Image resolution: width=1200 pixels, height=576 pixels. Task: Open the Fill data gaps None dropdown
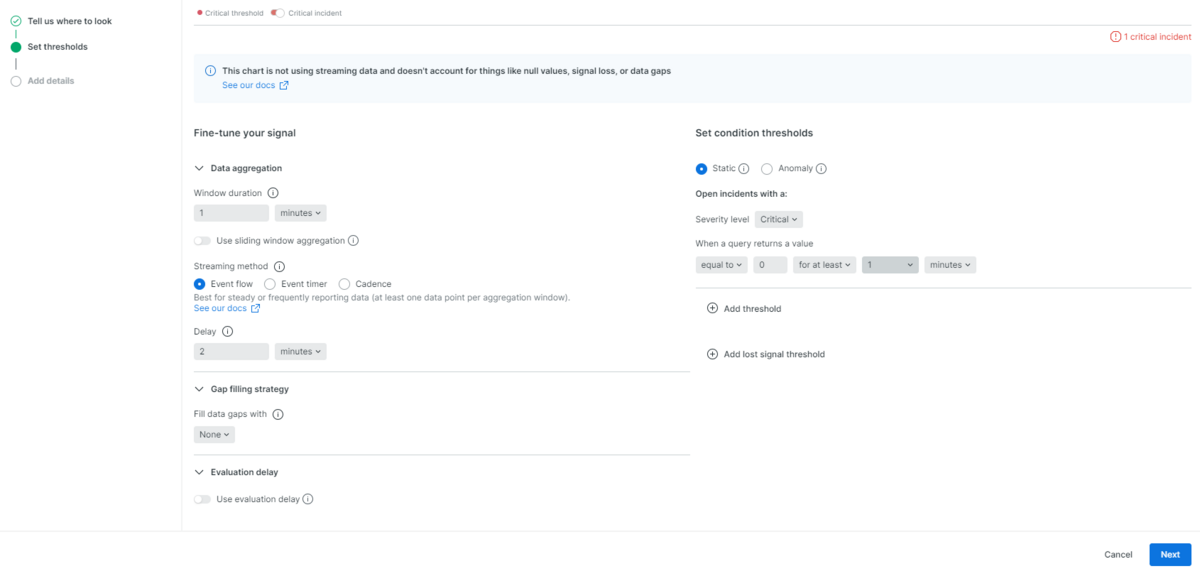[214, 435]
